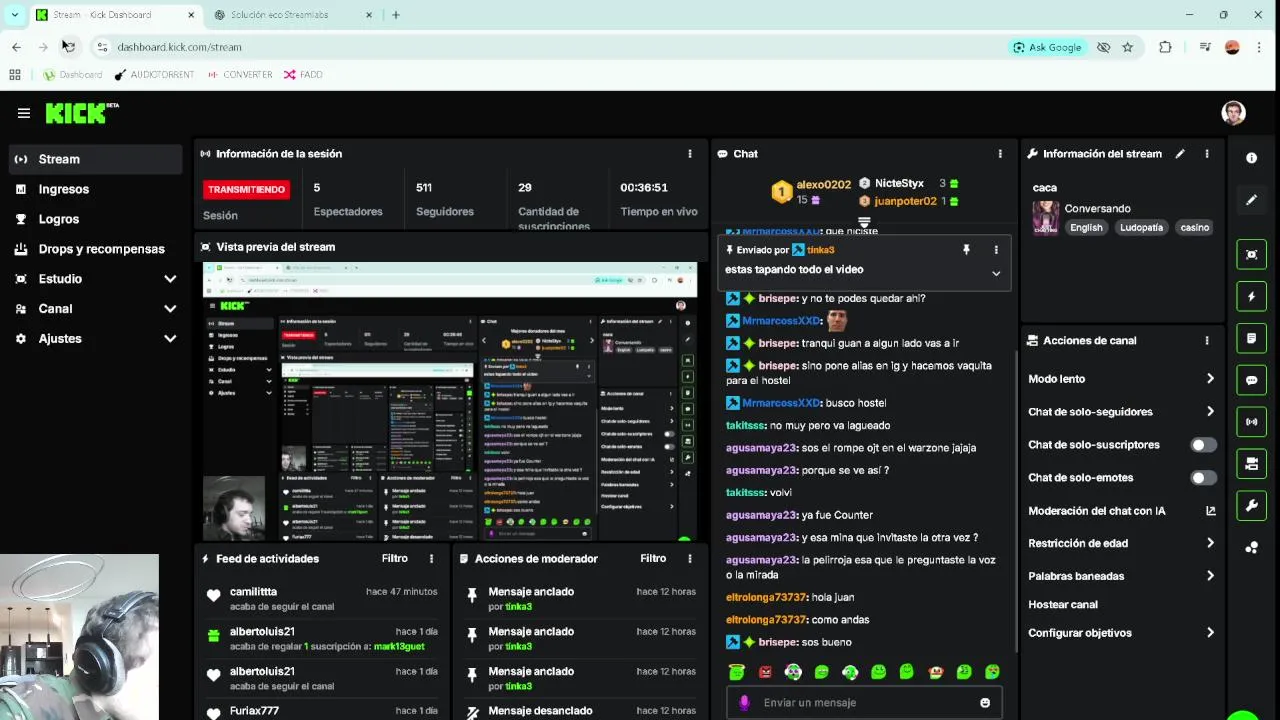Open the user avatar menu in the header

1233,113
